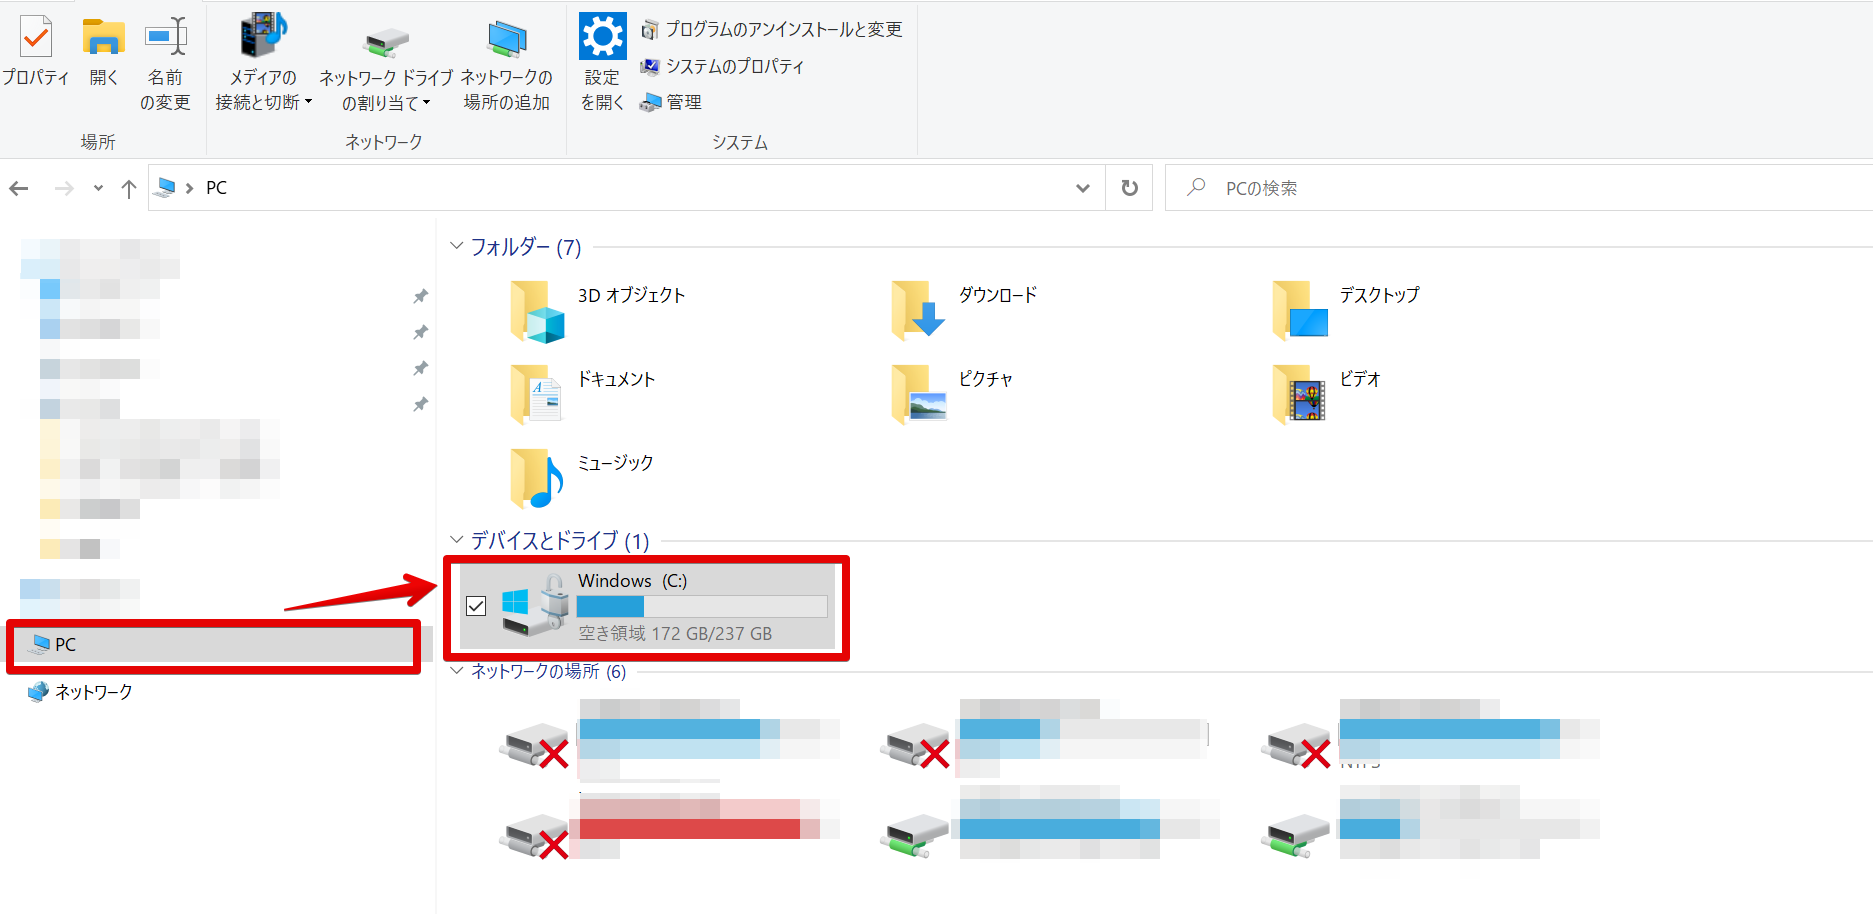Select the ダウンロード folder icon
The height and width of the screenshot is (919, 1873).
point(918,310)
